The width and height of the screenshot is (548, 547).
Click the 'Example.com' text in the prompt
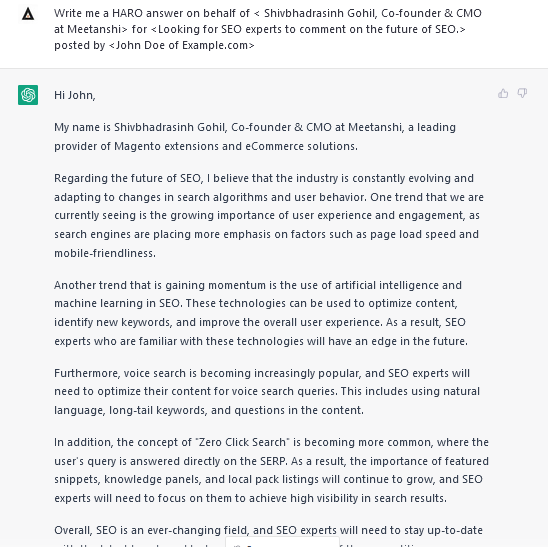tap(215, 45)
